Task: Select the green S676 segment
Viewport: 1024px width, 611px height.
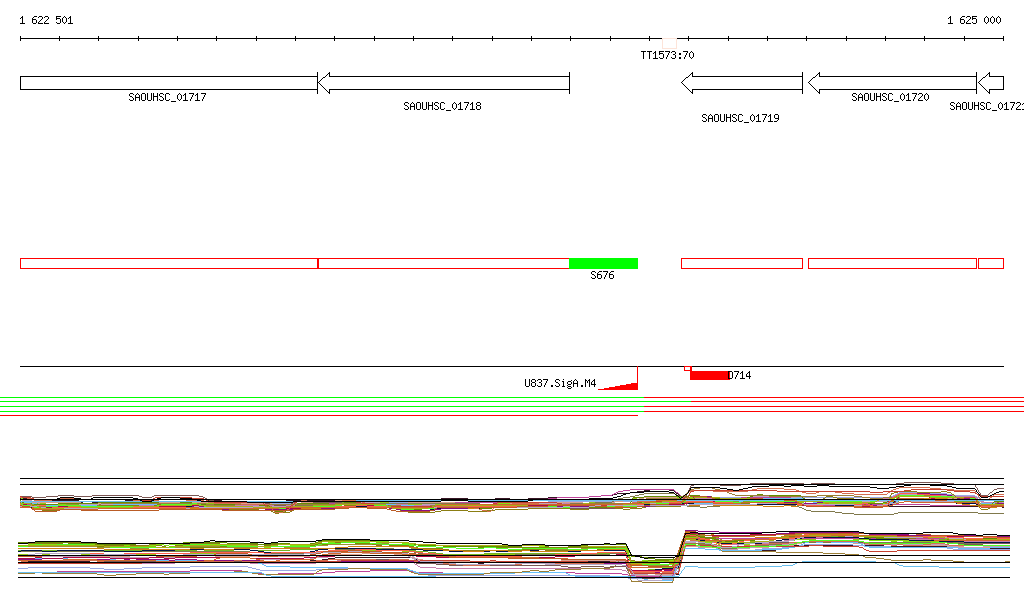Action: [603, 263]
